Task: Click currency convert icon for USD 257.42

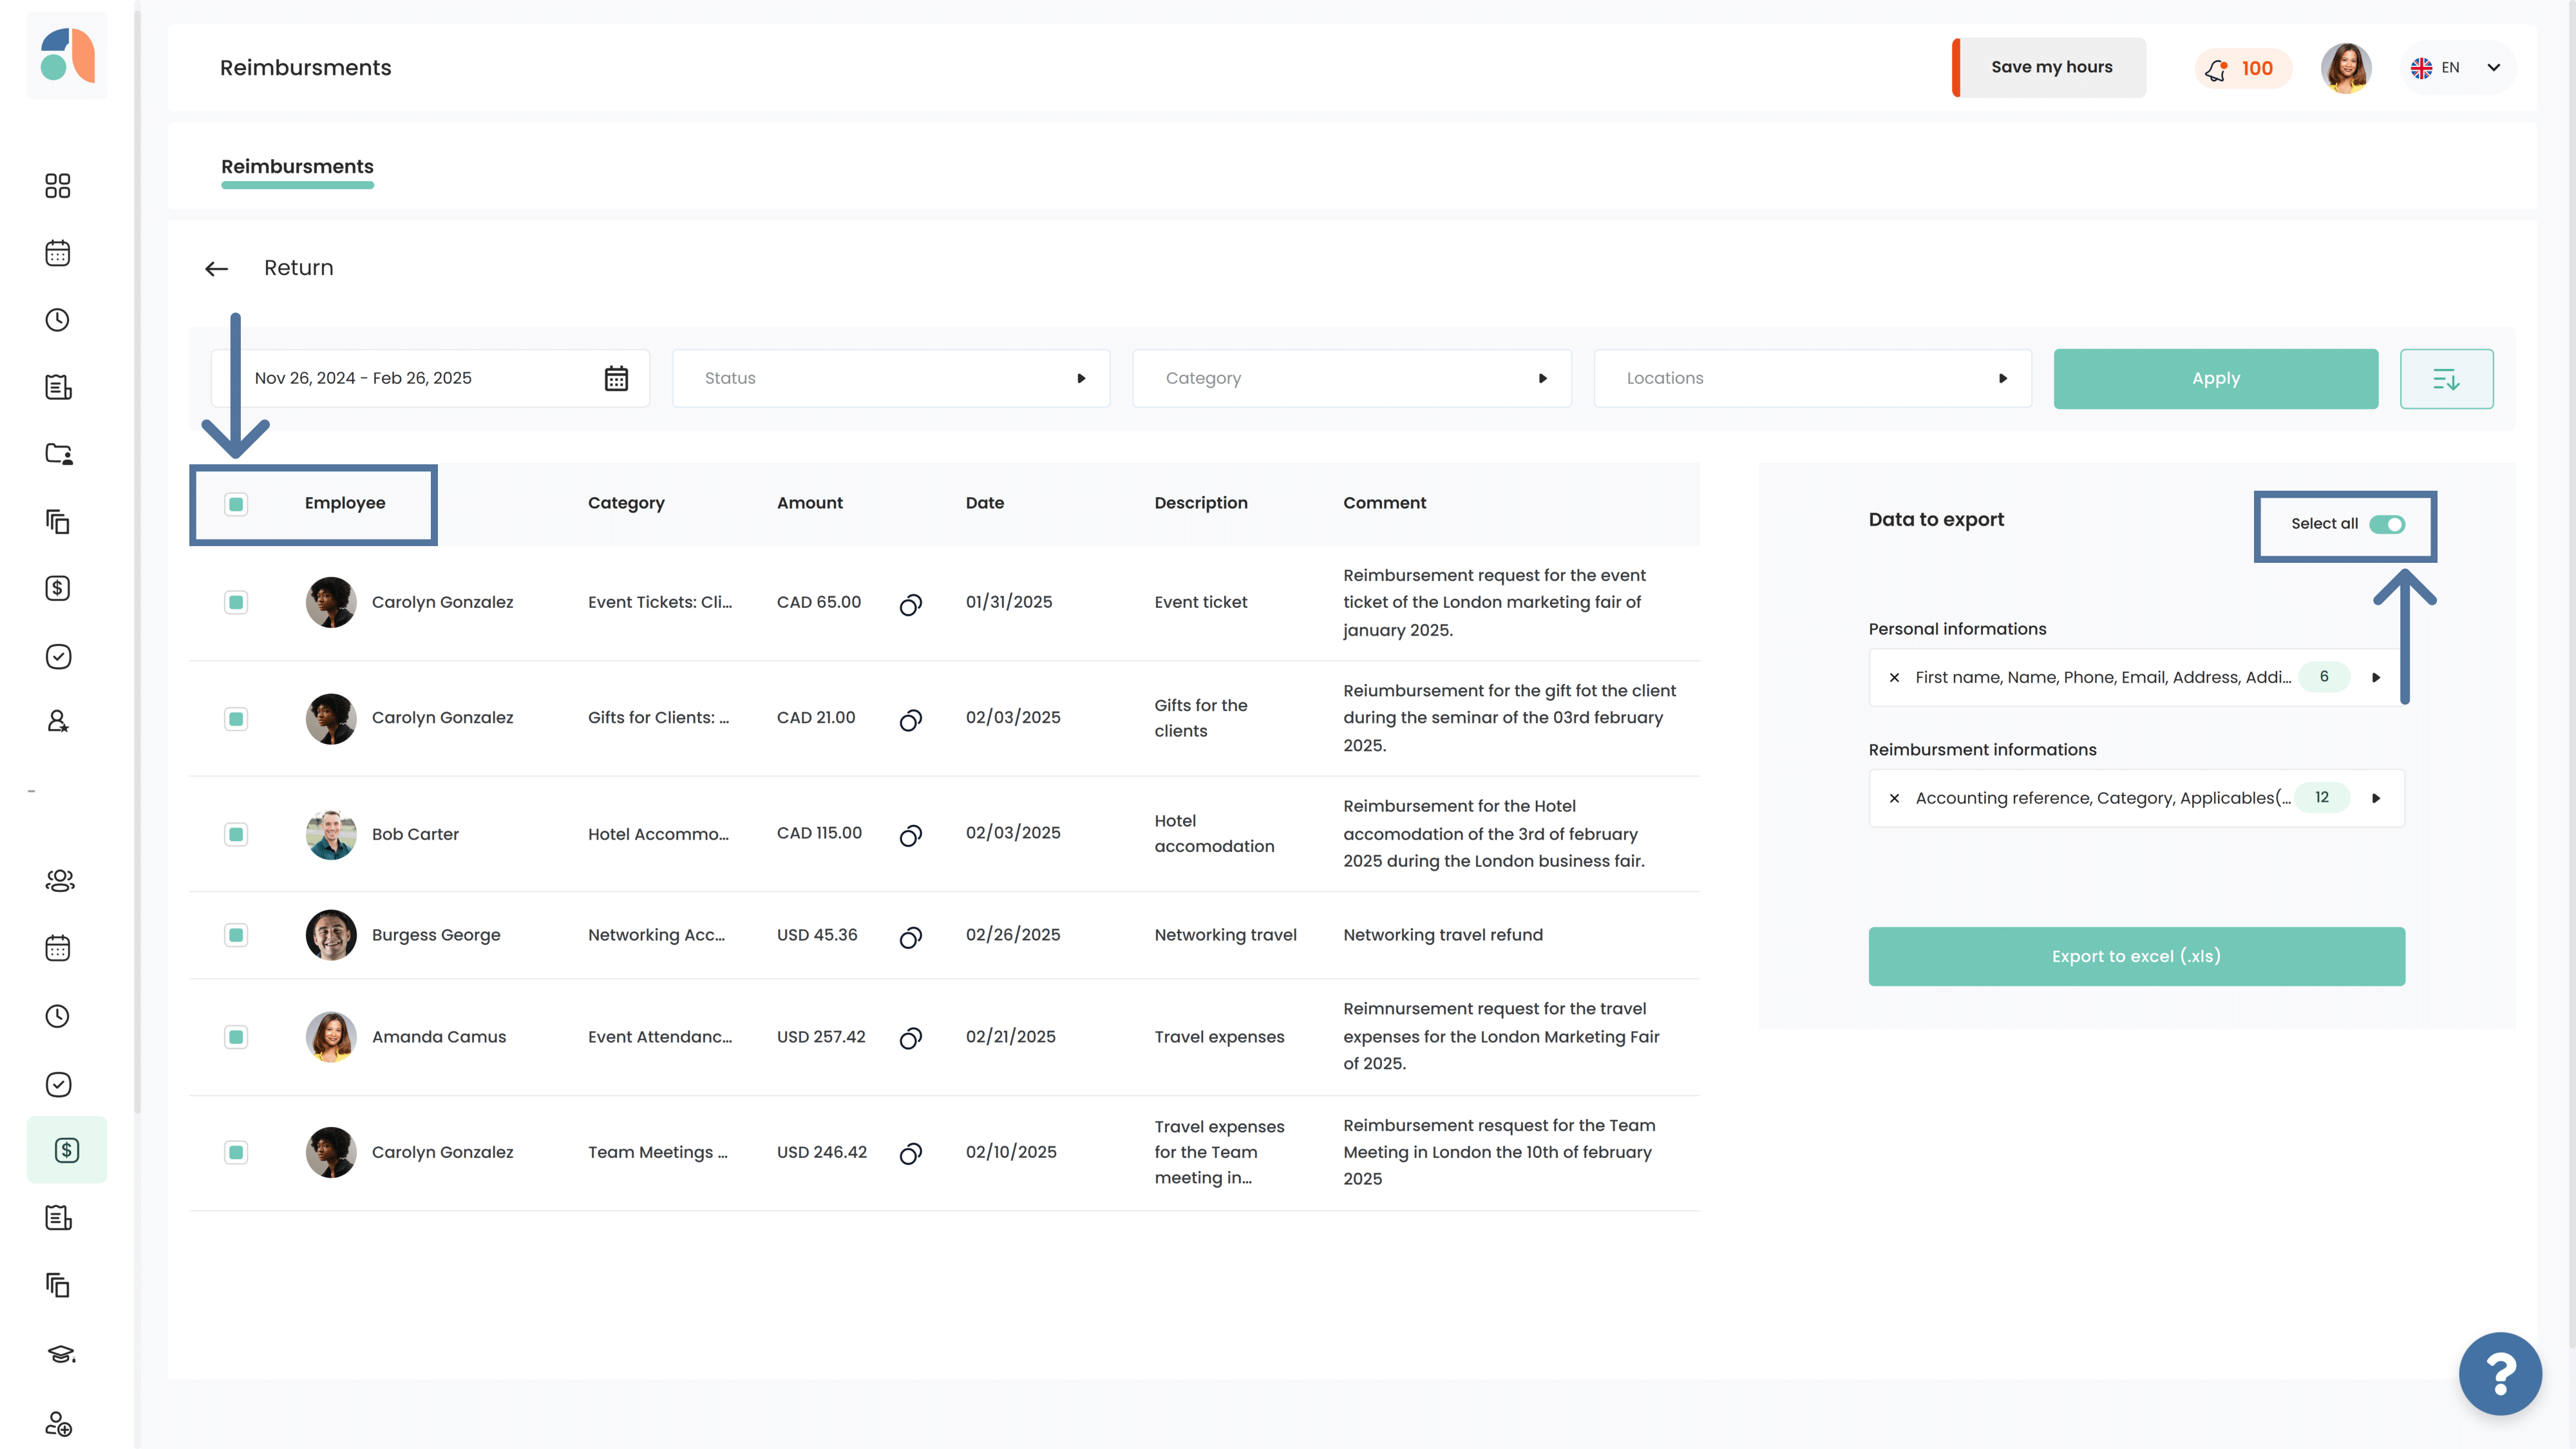Action: (x=910, y=1038)
